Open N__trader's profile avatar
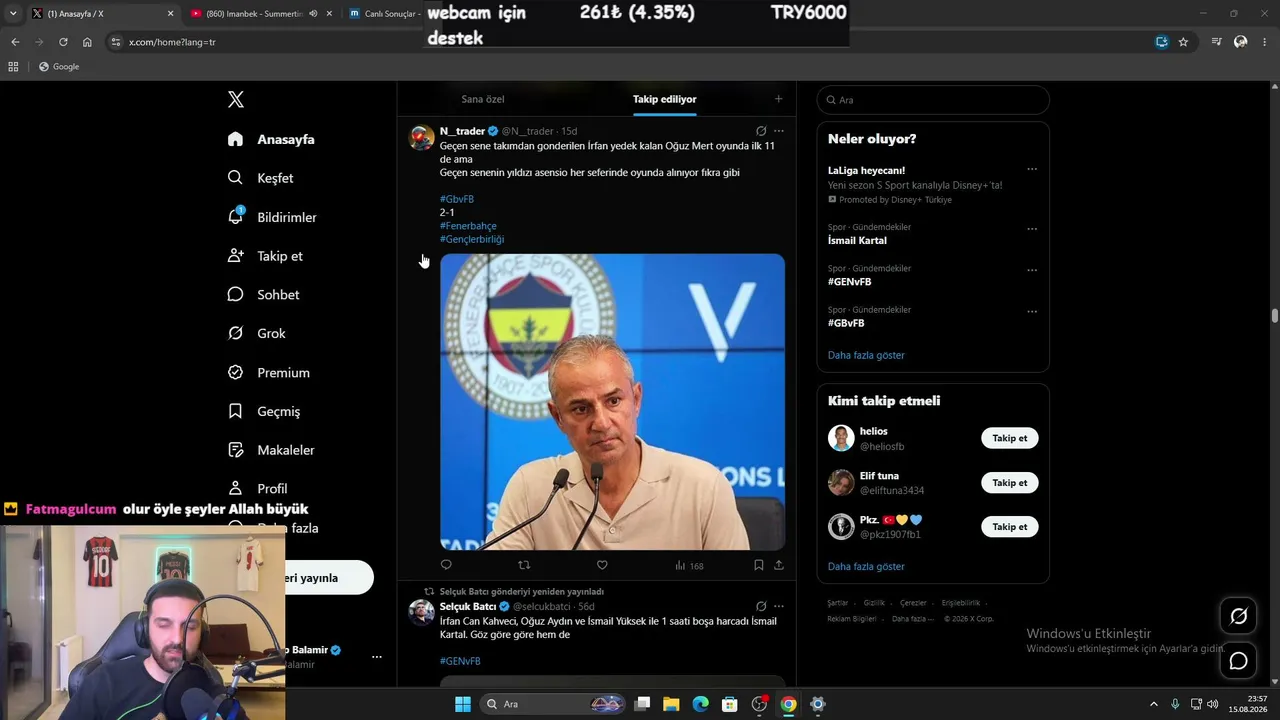This screenshot has width=1280, height=720. pos(422,137)
